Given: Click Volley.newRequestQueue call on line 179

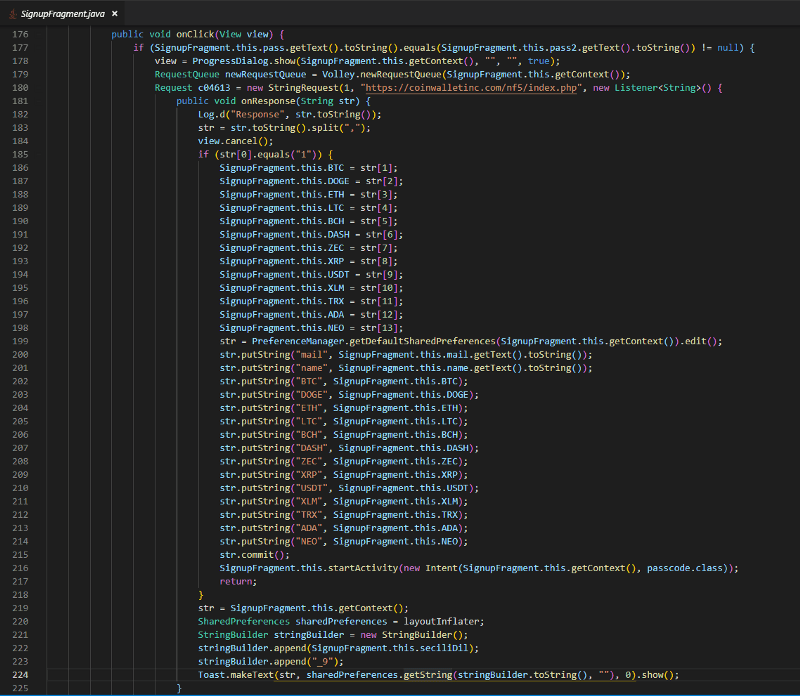Looking at the screenshot, I should 382,74.
